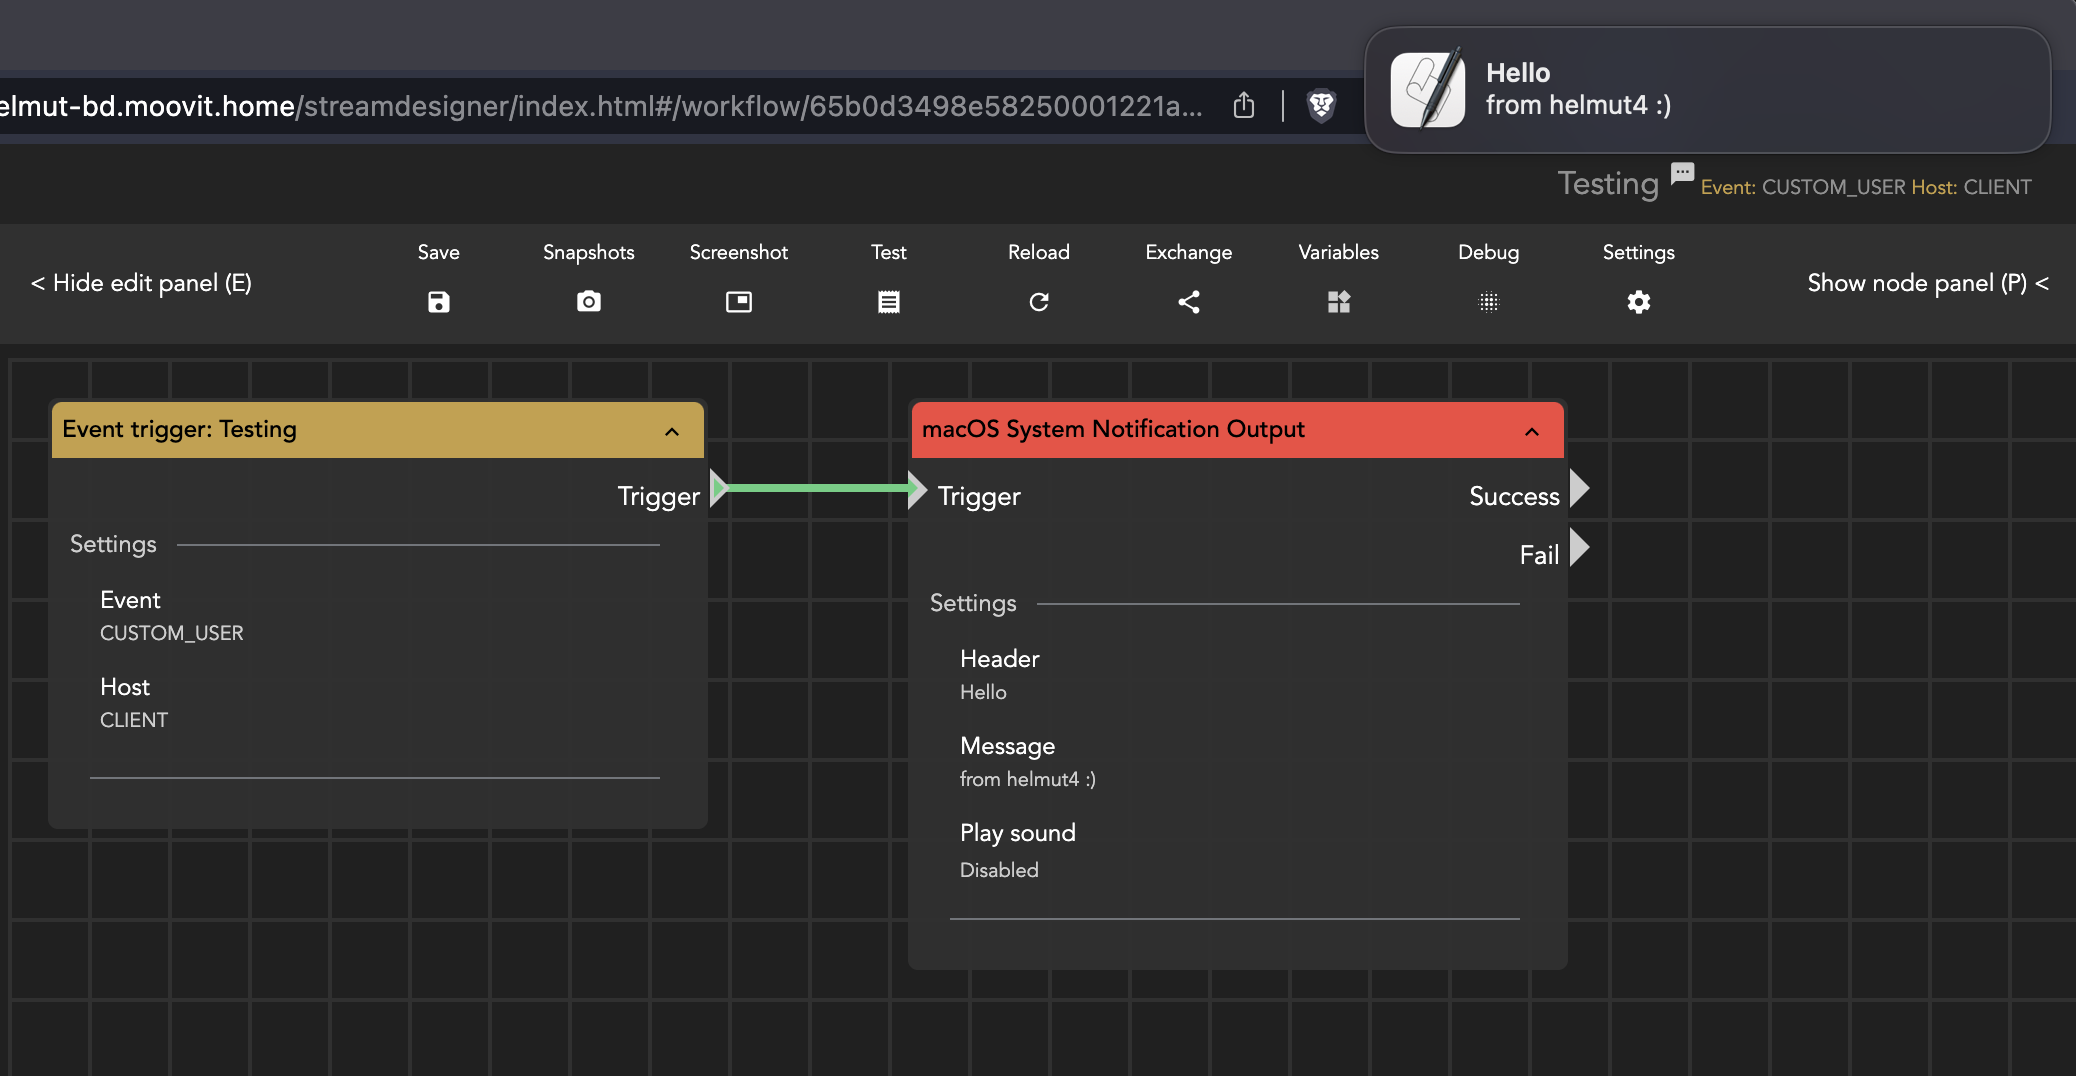Click the Success output connector arrow
The width and height of the screenshot is (2076, 1076).
[x=1579, y=489]
